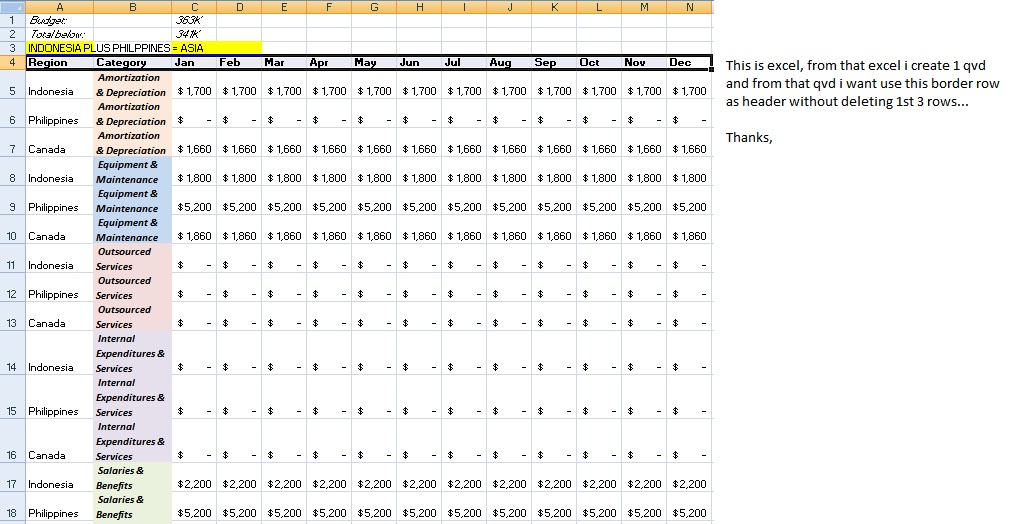Viewport: 1020px width, 524px height.
Task: Select Indonesia region cell in row 14
Action: 59,353
